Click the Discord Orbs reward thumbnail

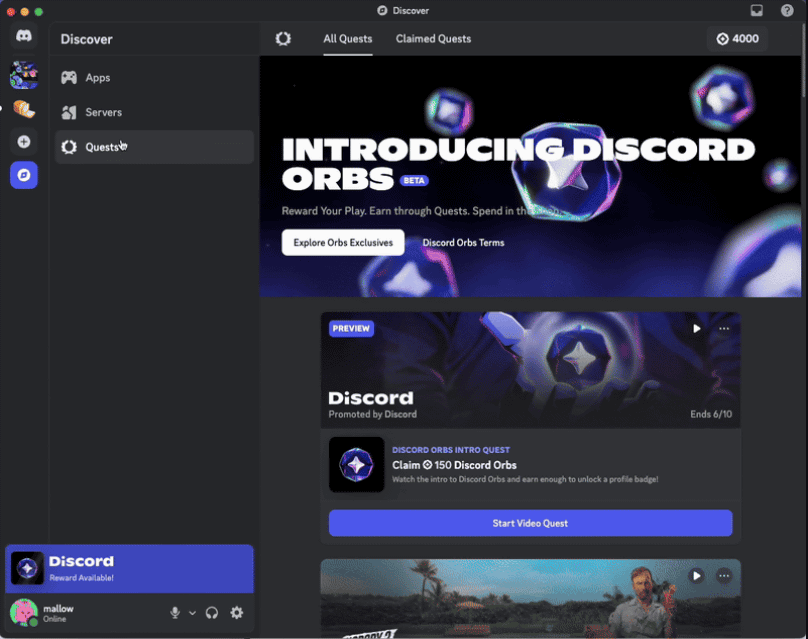357,465
